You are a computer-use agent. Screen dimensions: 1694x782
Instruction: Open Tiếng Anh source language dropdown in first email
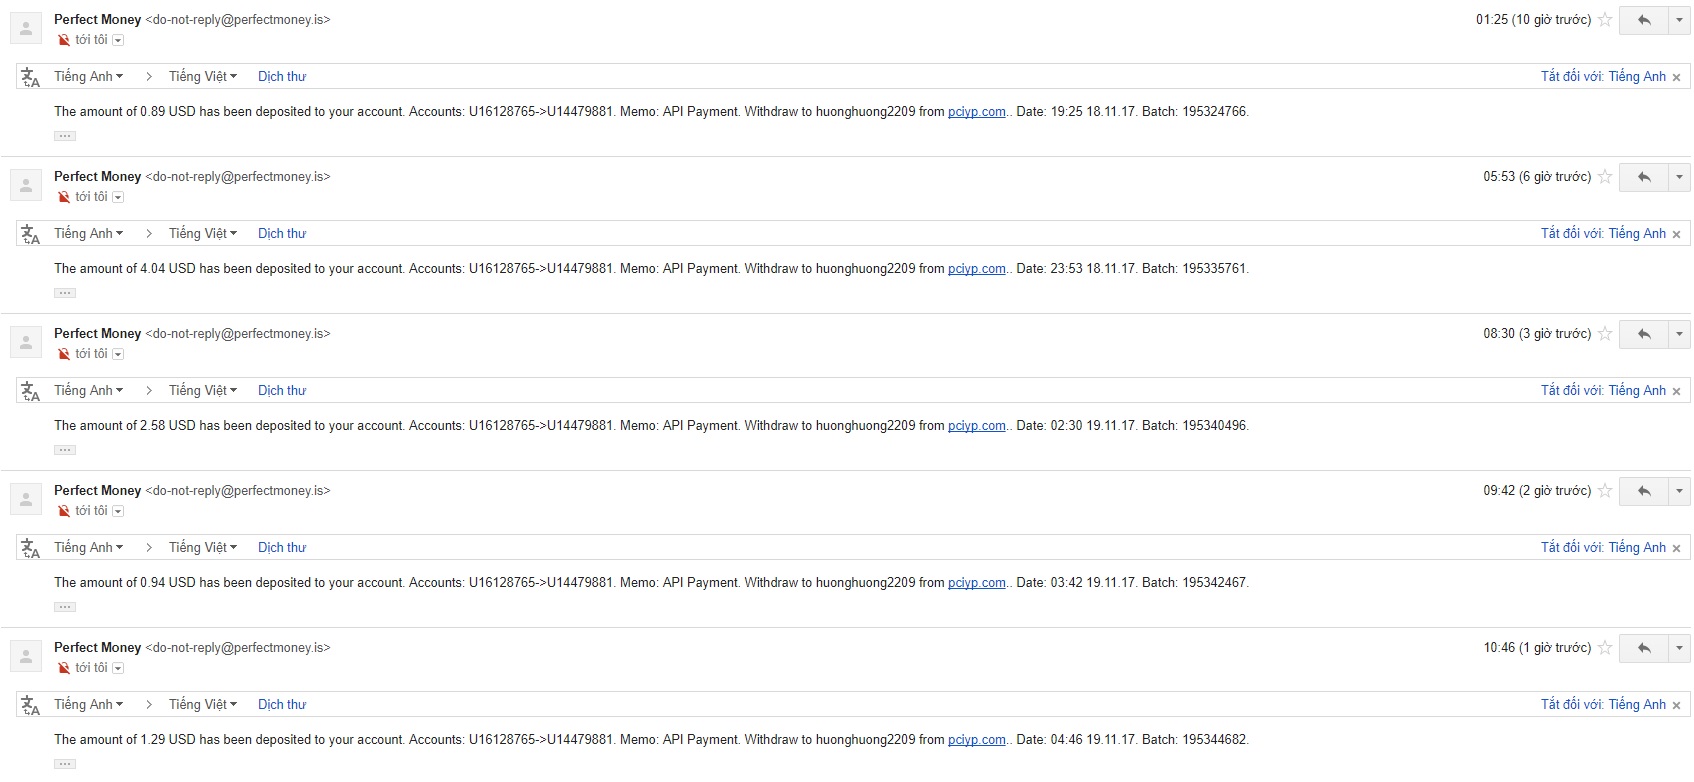coord(89,77)
